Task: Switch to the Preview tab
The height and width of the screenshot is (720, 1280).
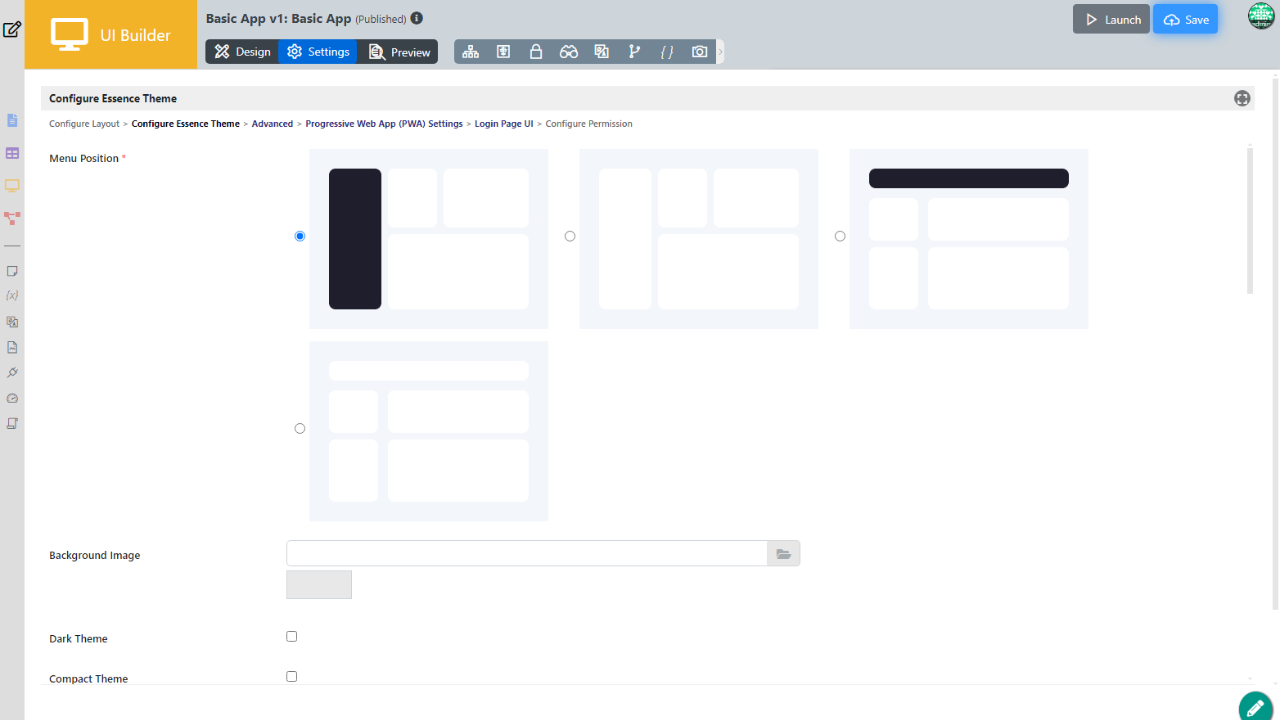Action: pos(399,52)
